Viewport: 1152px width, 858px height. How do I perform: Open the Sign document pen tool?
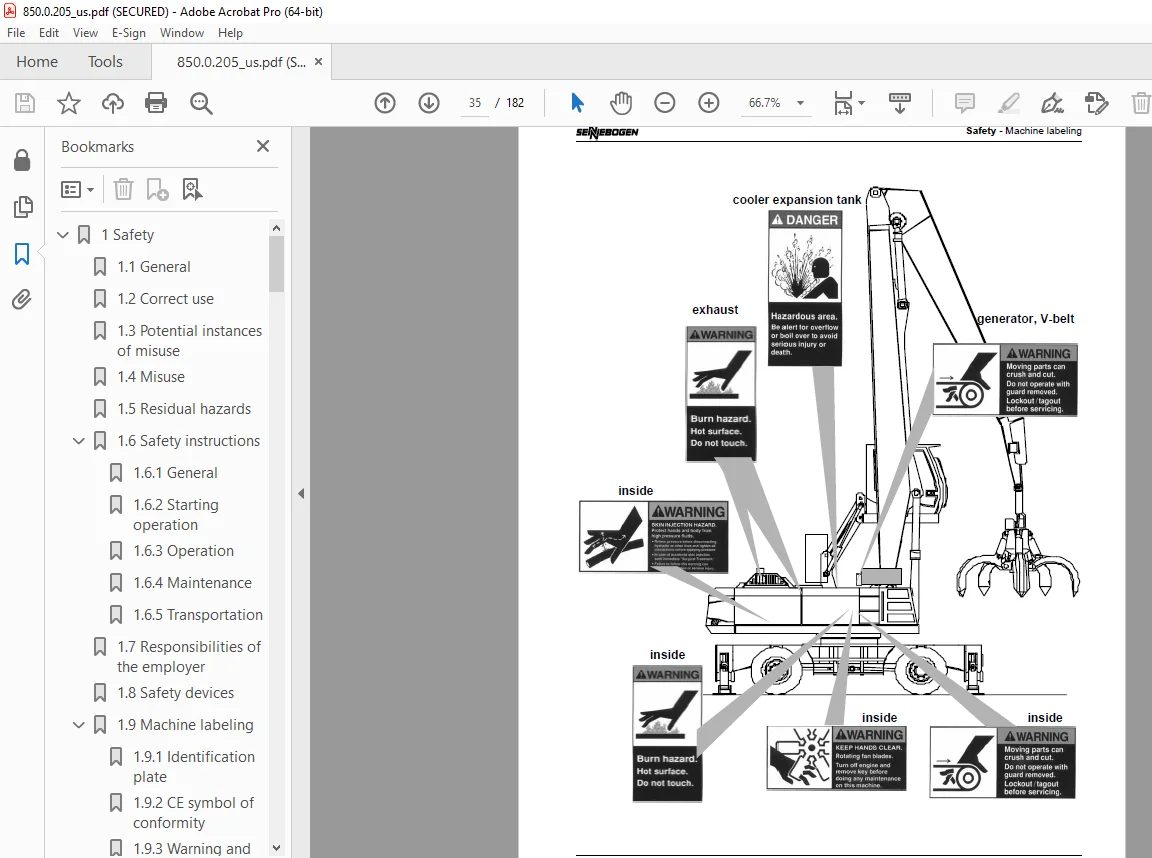[1052, 103]
